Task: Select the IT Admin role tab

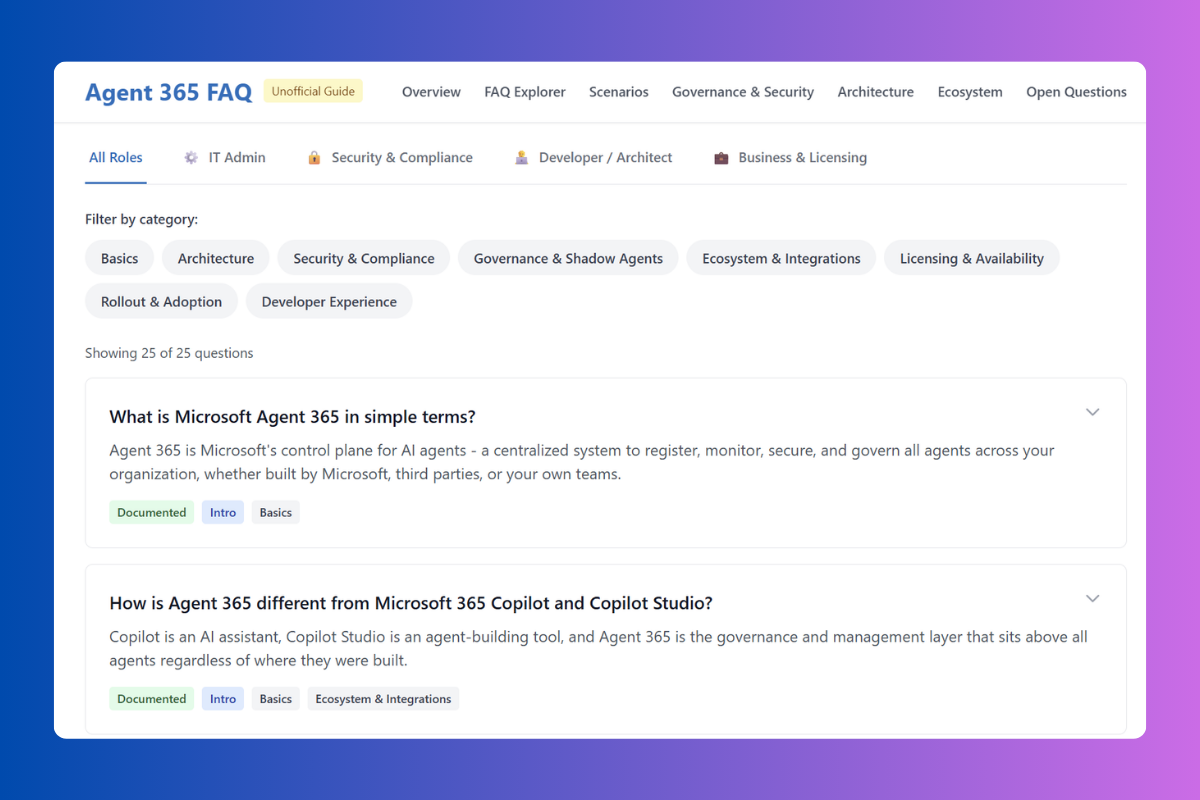Action: pos(236,157)
